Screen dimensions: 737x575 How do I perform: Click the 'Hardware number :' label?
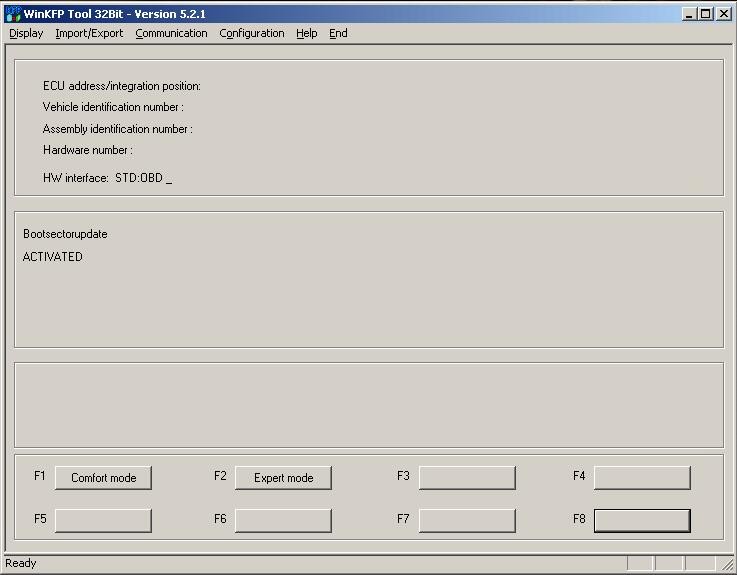[x=88, y=150]
